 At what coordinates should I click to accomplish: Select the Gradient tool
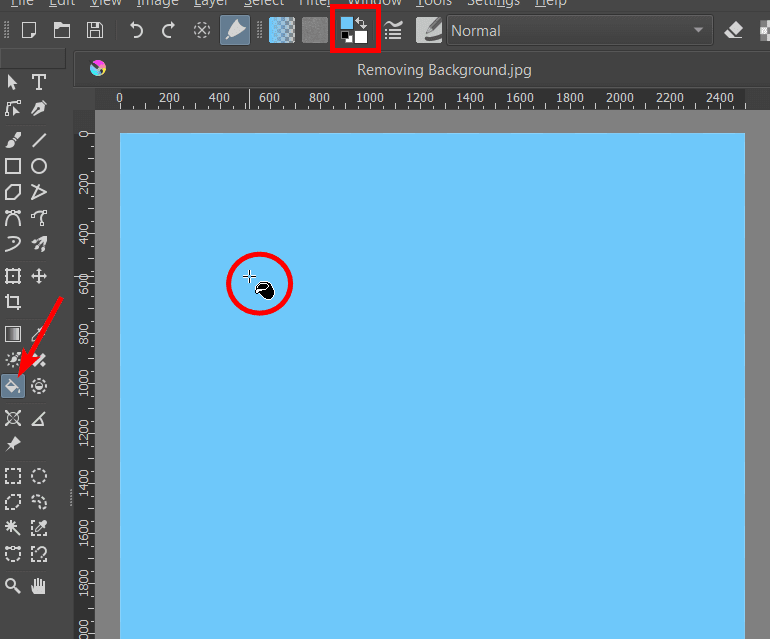click(x=13, y=334)
